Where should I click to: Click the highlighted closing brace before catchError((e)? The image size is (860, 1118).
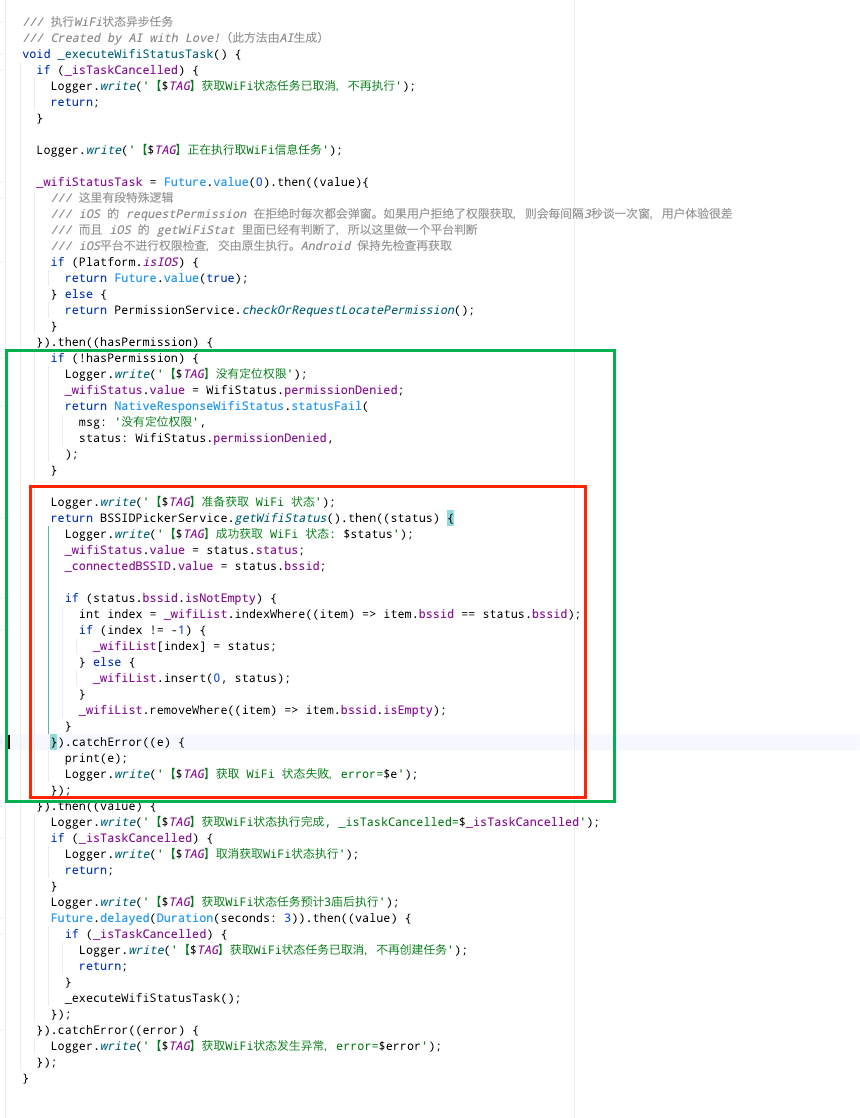54,742
